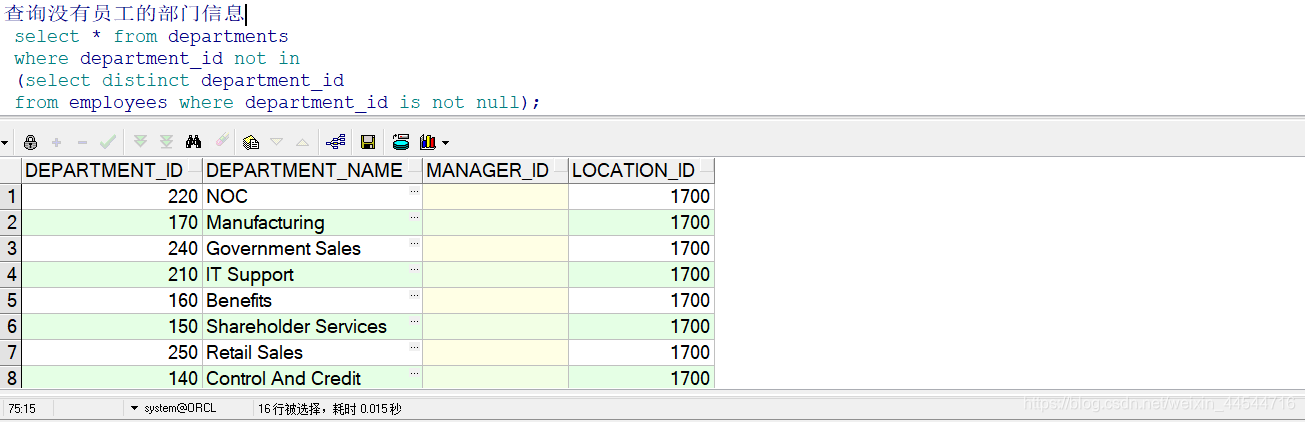1305x422 pixels.
Task: Open the ellipsis button in the Benefits cell
Action: click(414, 294)
